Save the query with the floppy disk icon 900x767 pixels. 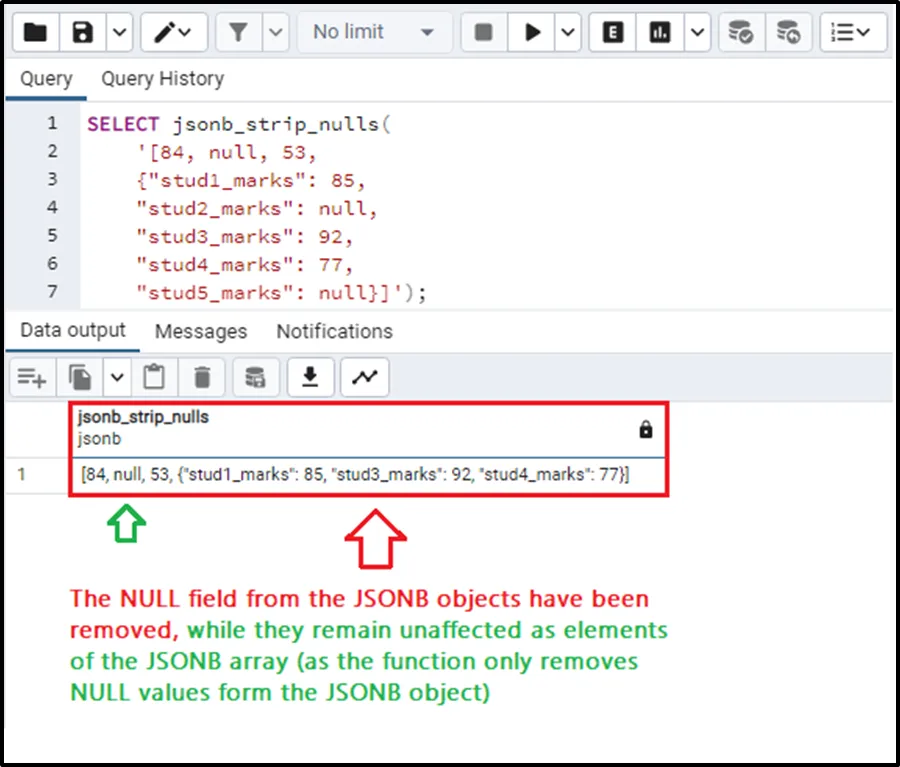[x=83, y=33]
